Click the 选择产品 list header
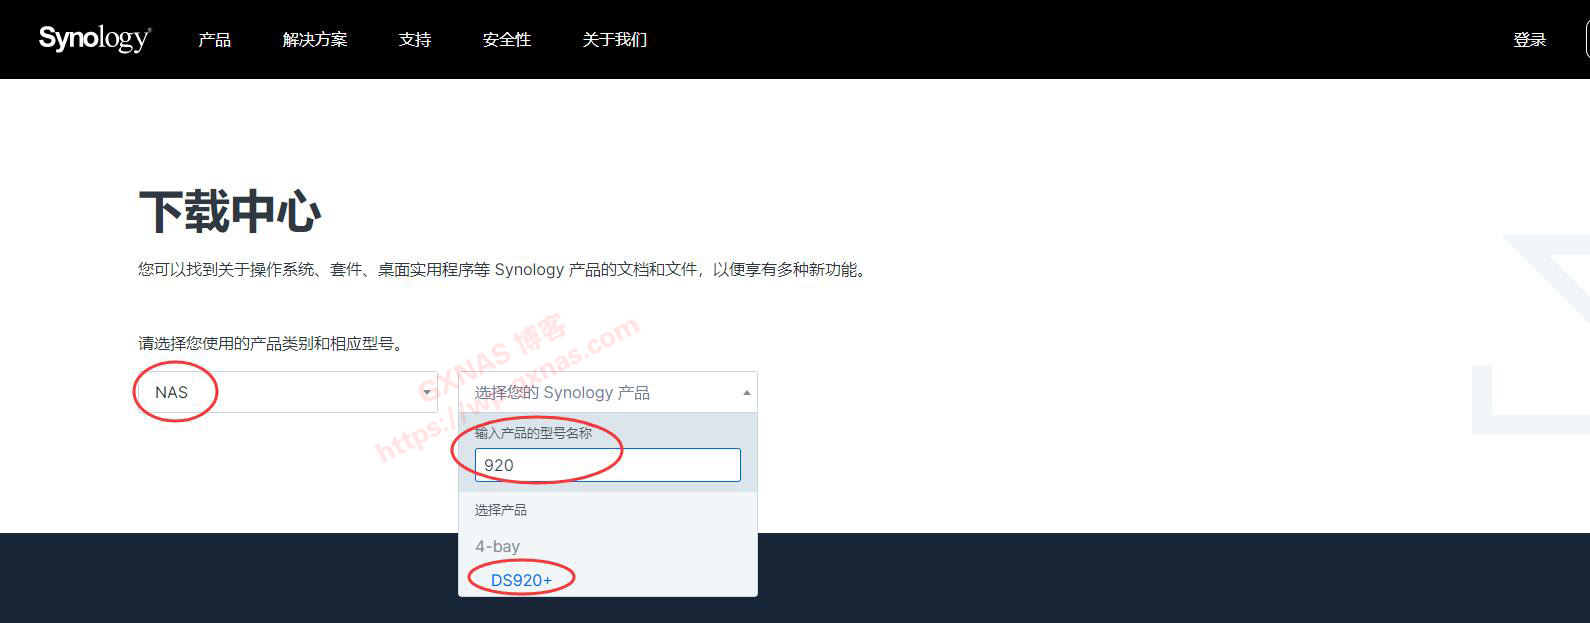The height and width of the screenshot is (623, 1590). pyautogui.click(x=500, y=510)
